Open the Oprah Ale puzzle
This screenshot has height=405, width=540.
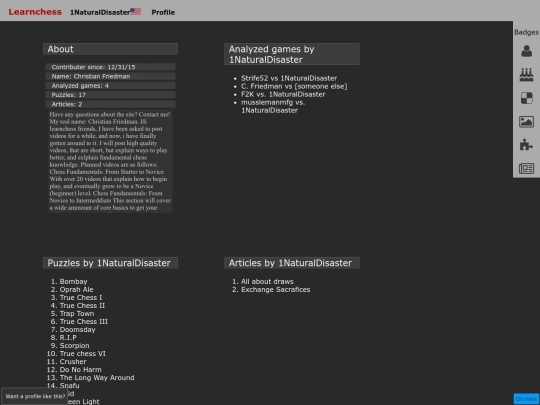[76, 289]
